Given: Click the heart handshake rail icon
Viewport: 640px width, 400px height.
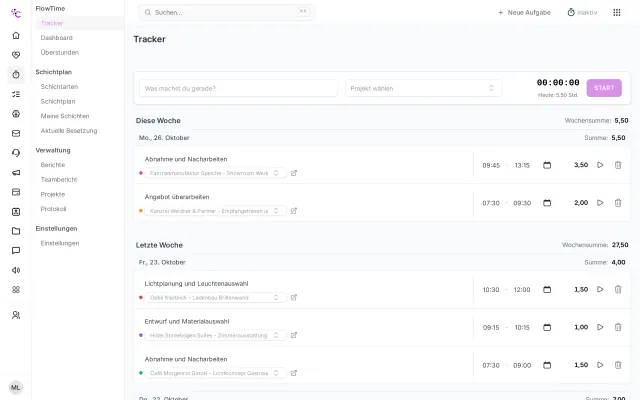Looking at the screenshot, I should click(x=16, y=55).
